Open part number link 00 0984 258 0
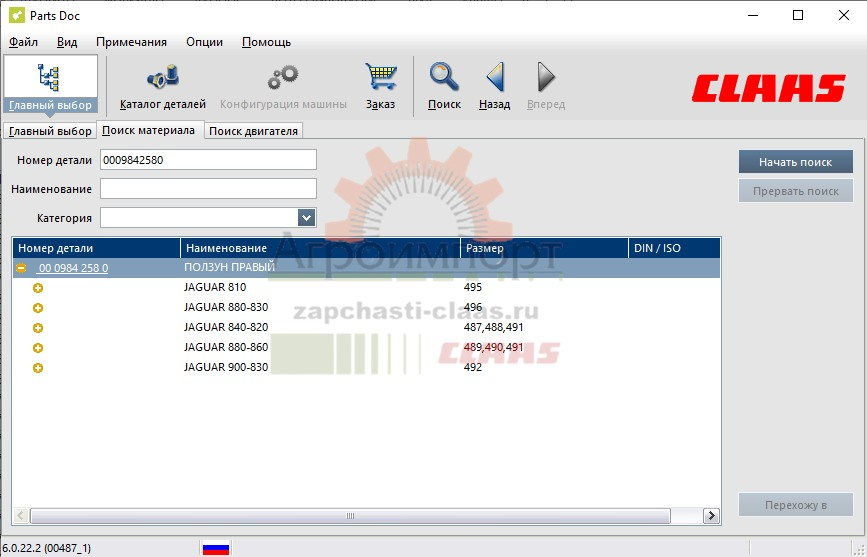 pos(73,268)
